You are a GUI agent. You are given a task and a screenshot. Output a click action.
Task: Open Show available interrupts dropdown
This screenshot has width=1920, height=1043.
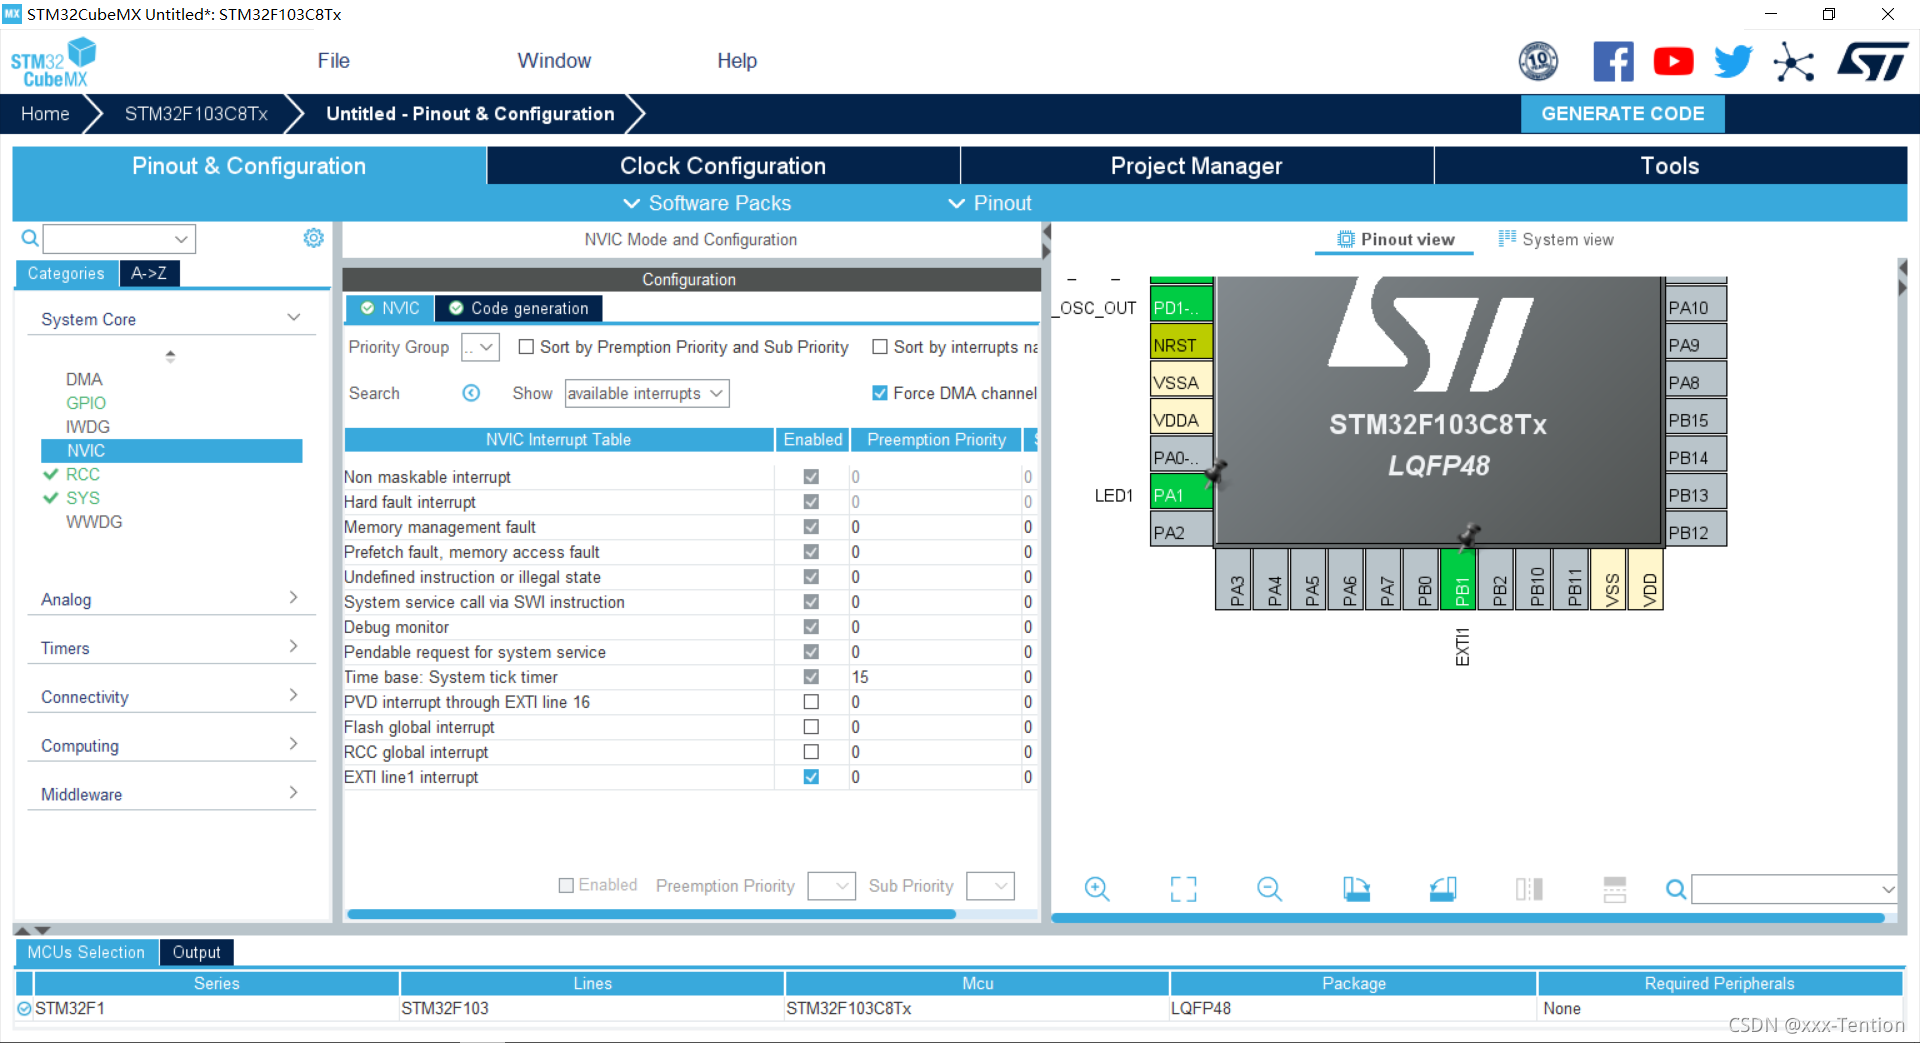(x=647, y=393)
